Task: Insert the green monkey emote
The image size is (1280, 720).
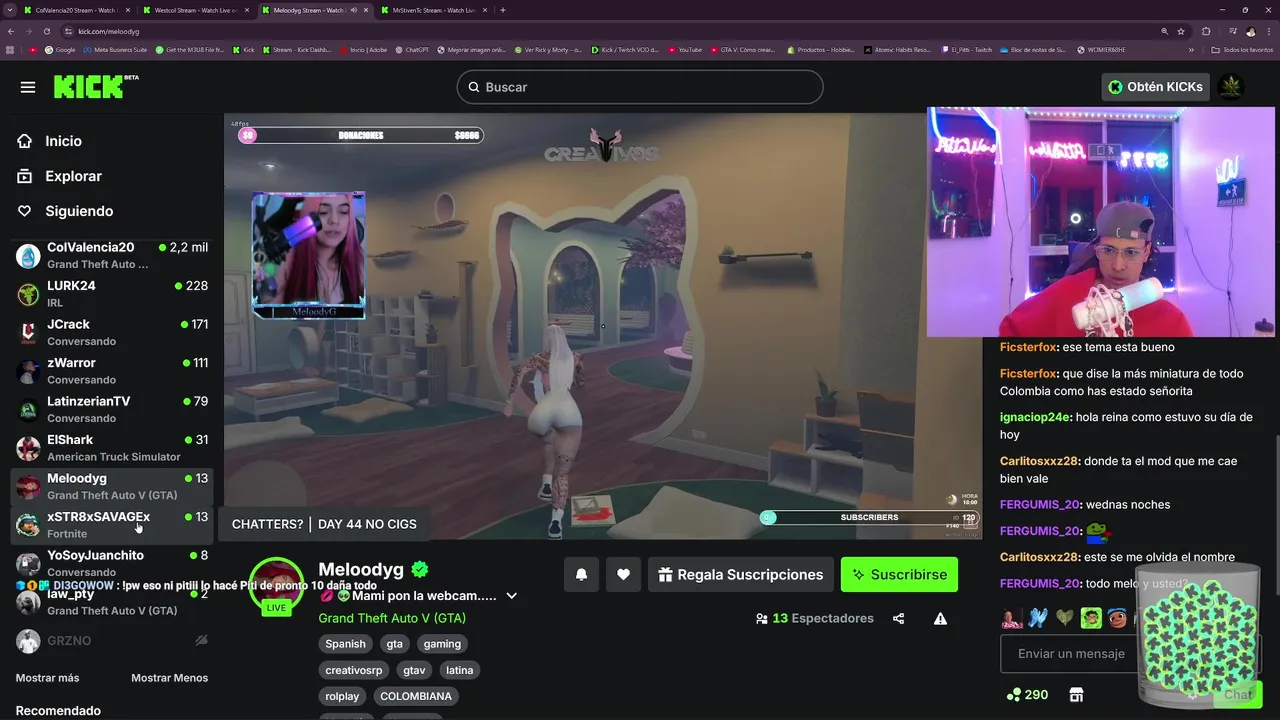Action: pyautogui.click(x=1091, y=618)
